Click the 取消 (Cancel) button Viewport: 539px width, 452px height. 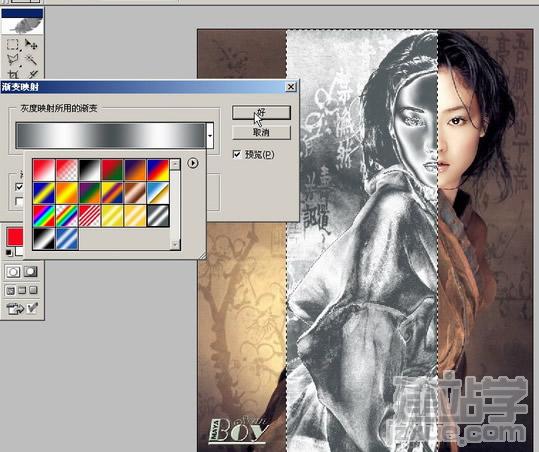(x=261, y=132)
